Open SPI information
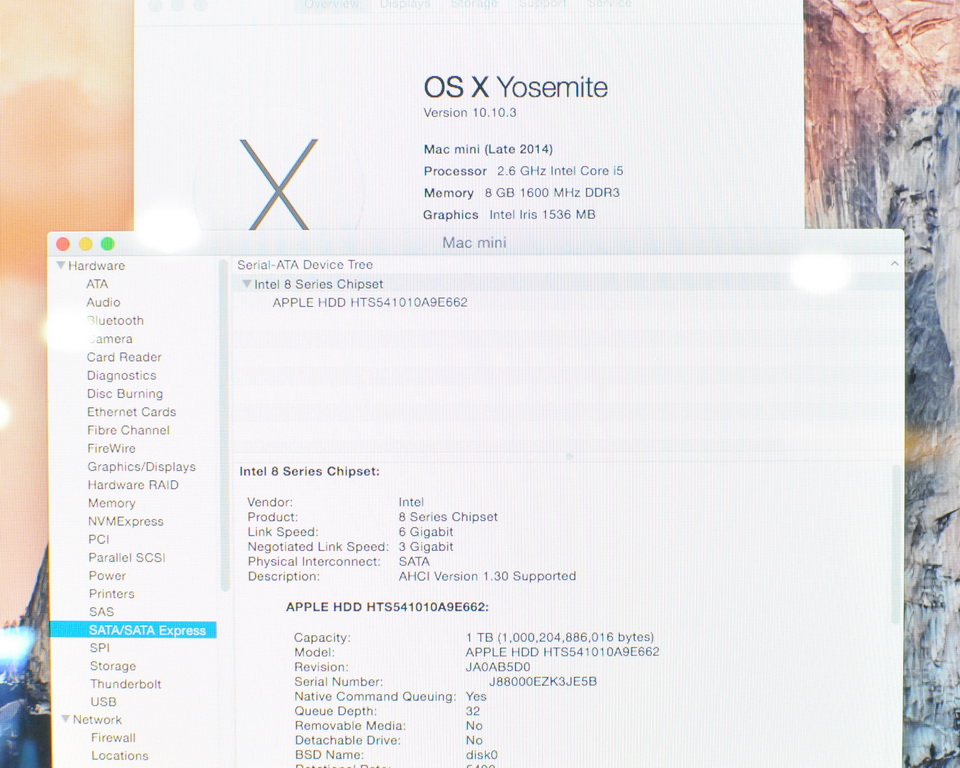The width and height of the screenshot is (960, 768). pyautogui.click(x=99, y=648)
